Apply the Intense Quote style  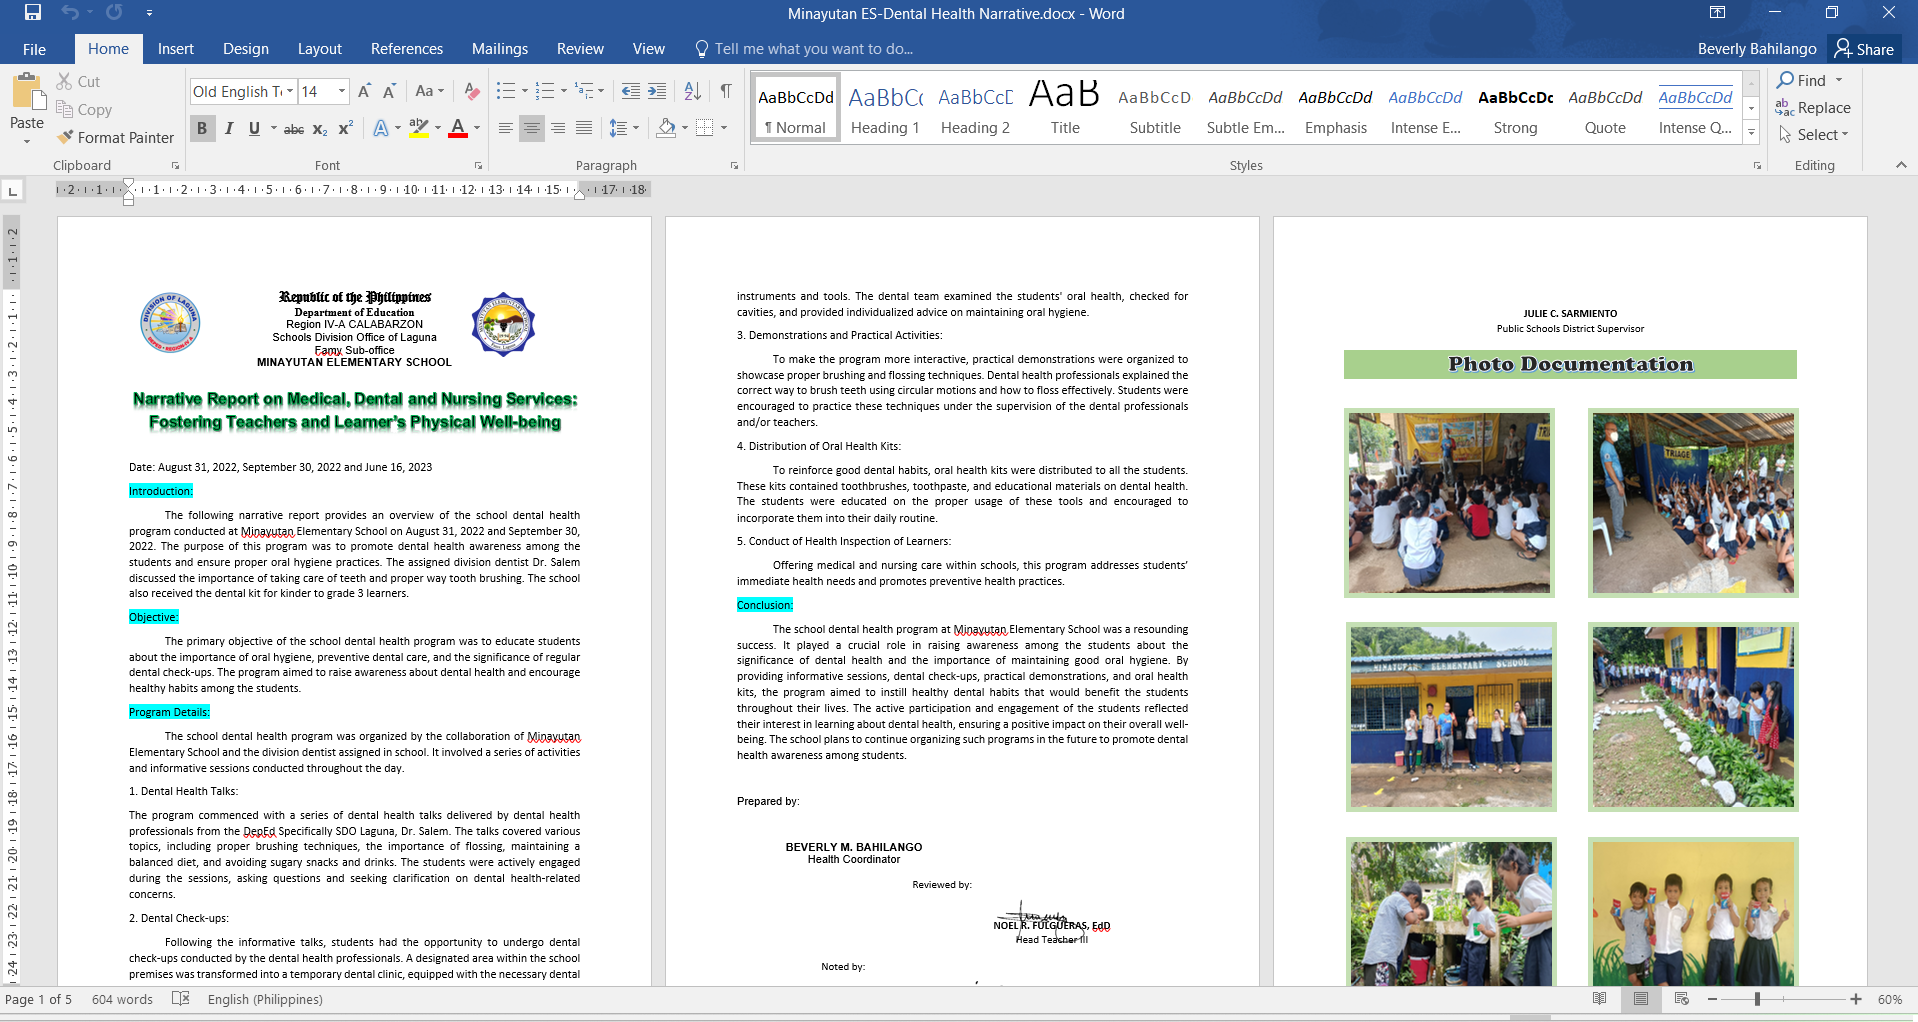1695,108
